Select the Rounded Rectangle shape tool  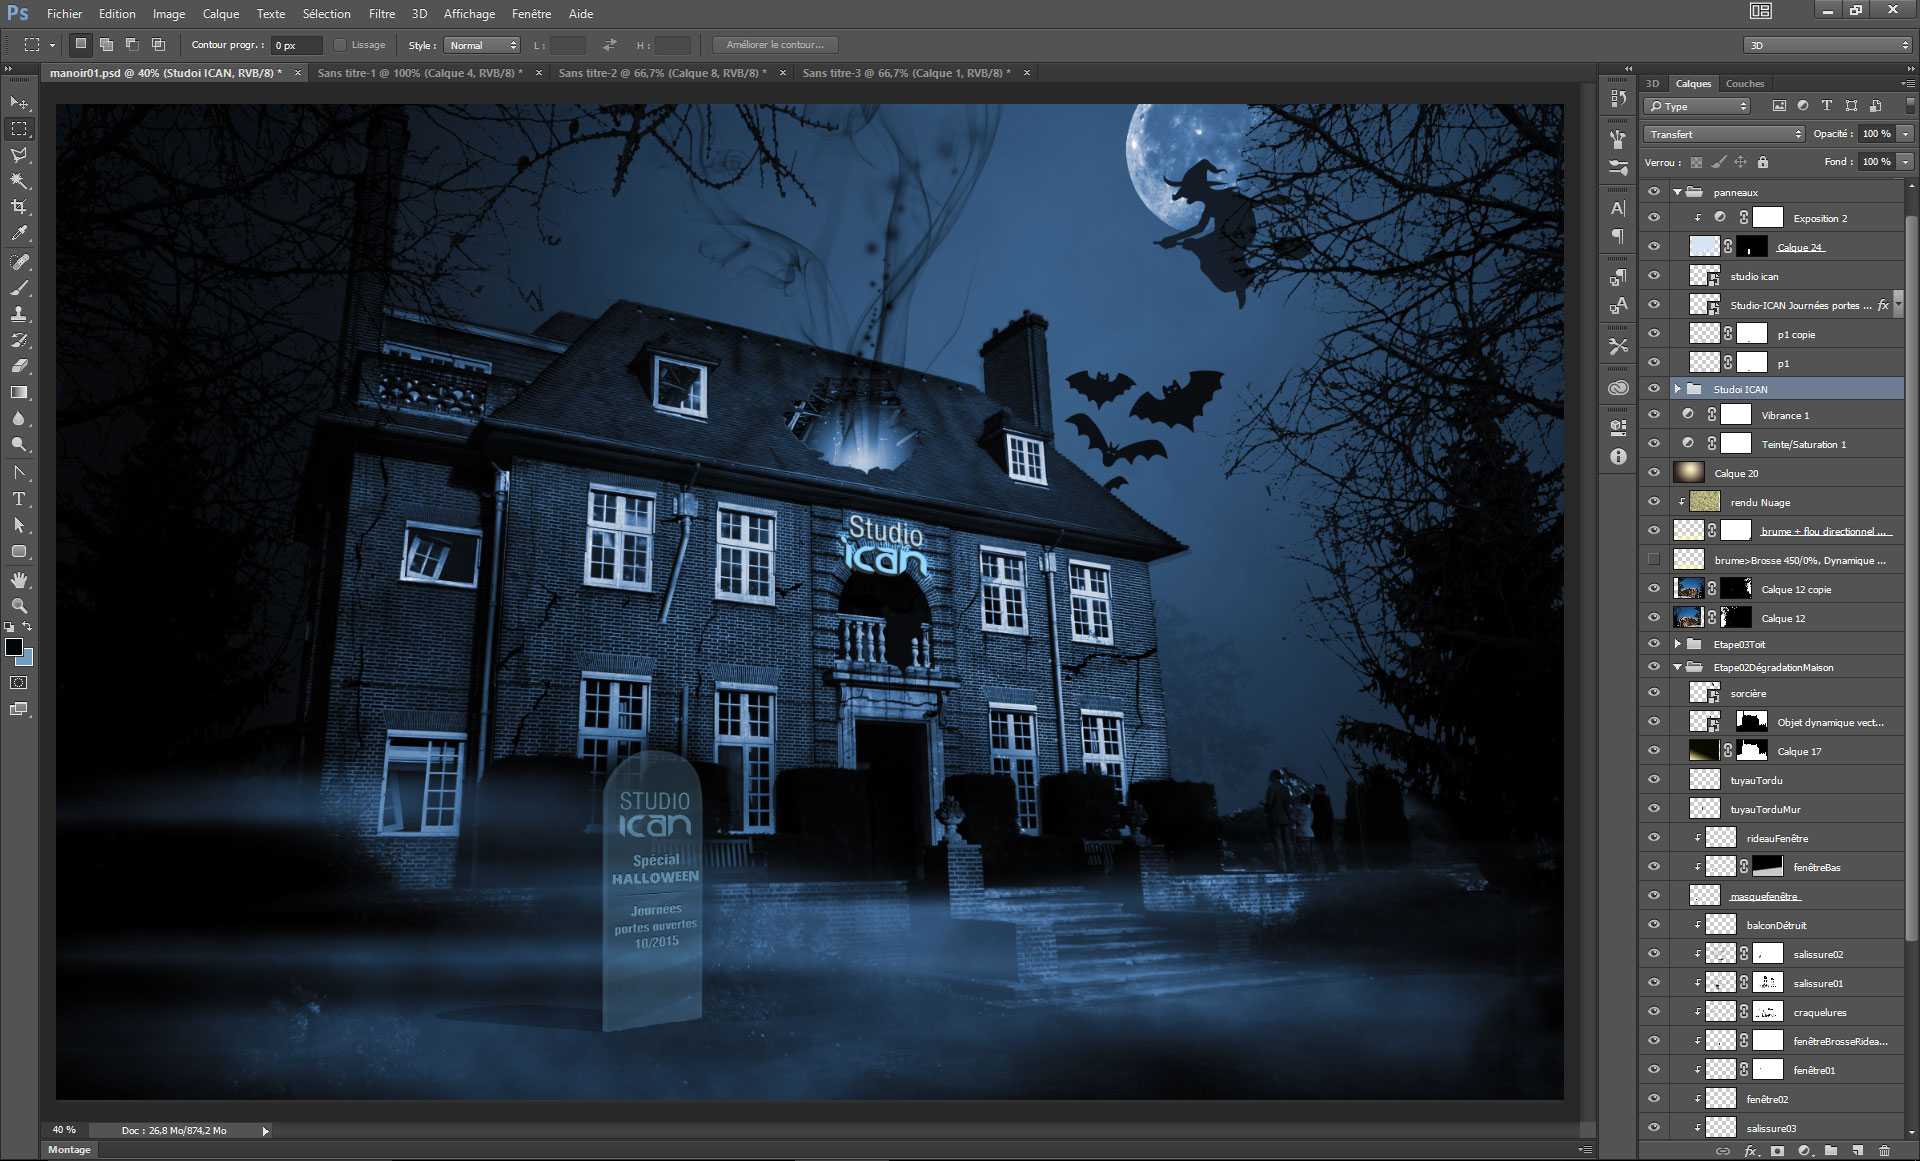pos(19,551)
